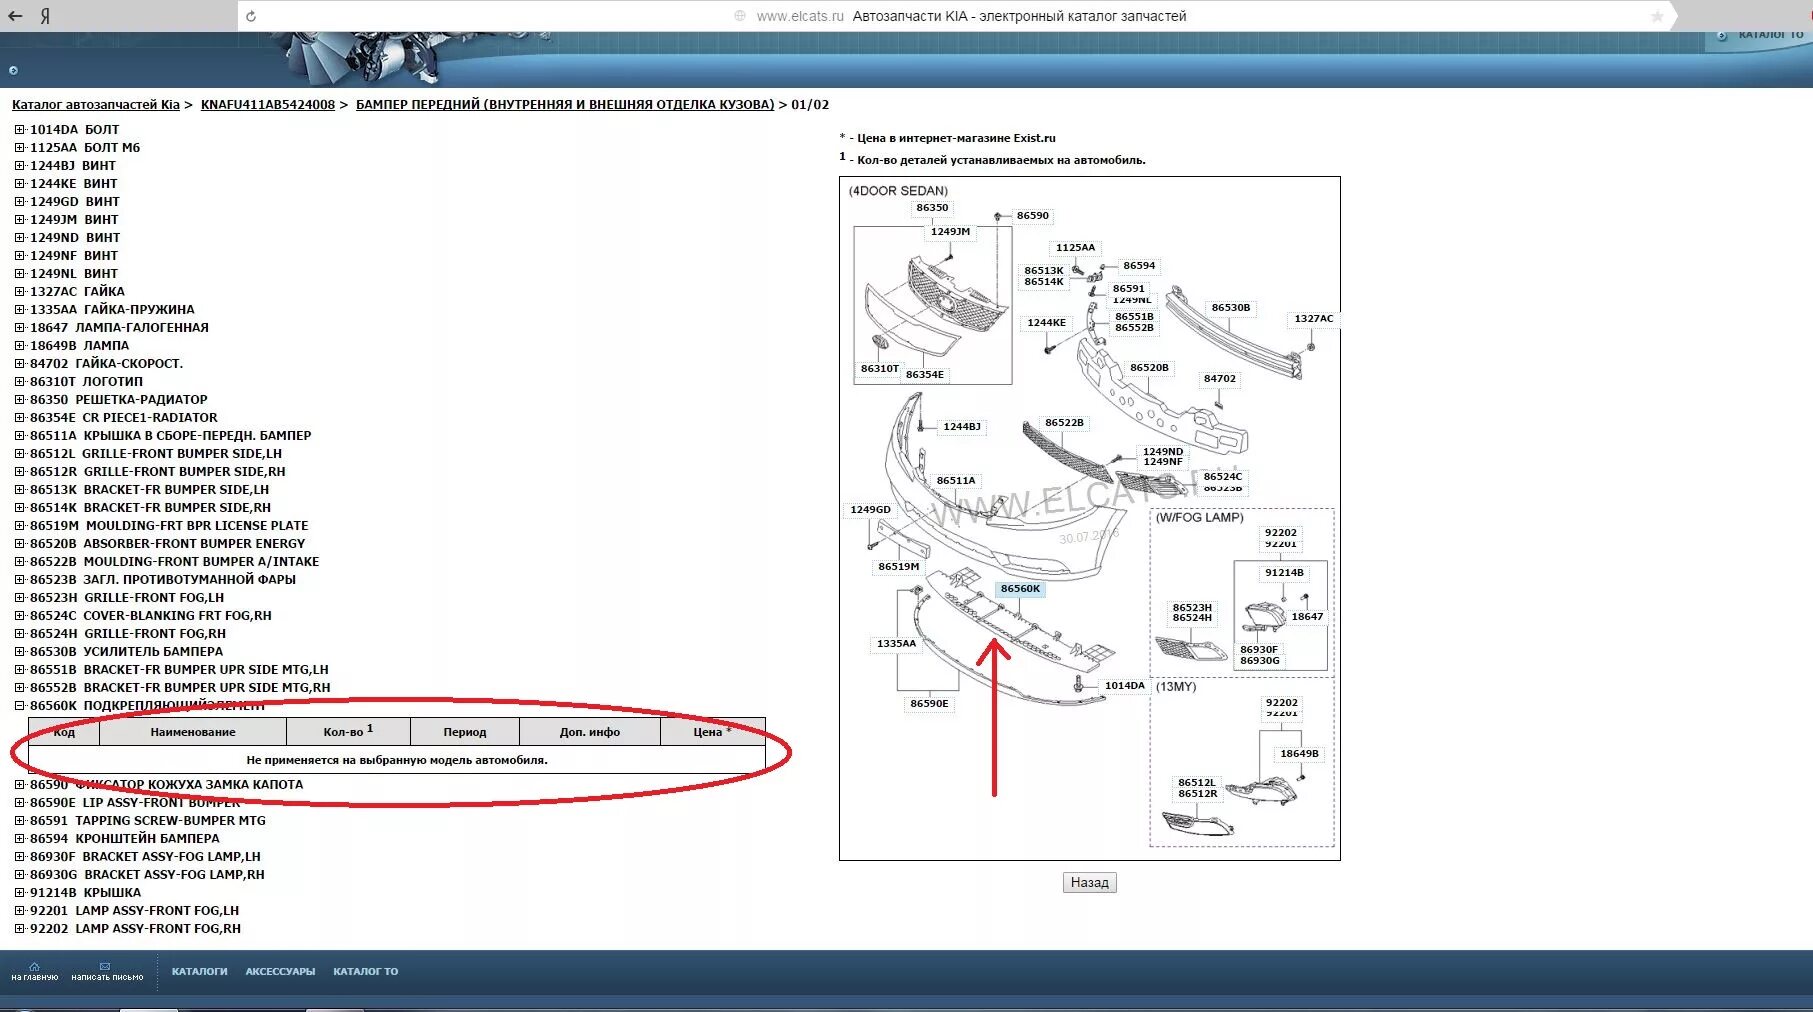
Task: Open the 'на главную' home icon
Action: coord(35,971)
